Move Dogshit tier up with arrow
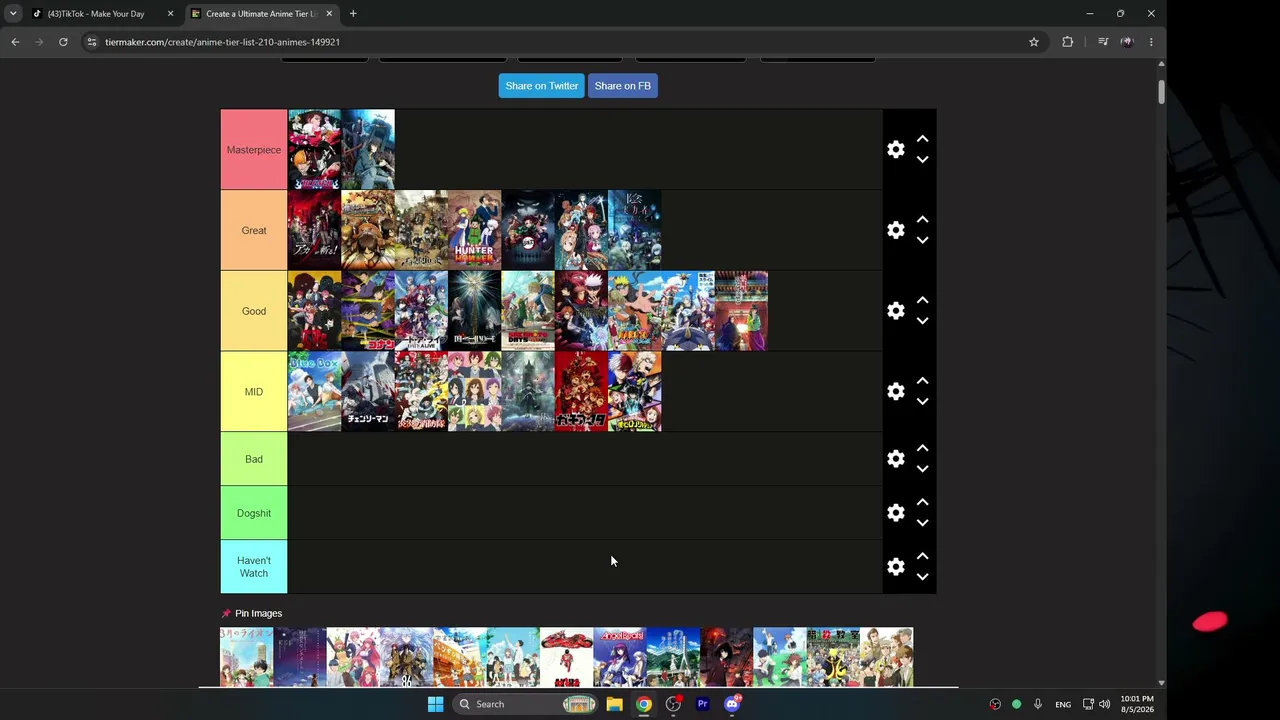Image resolution: width=1280 pixels, height=720 pixels. coord(923,502)
